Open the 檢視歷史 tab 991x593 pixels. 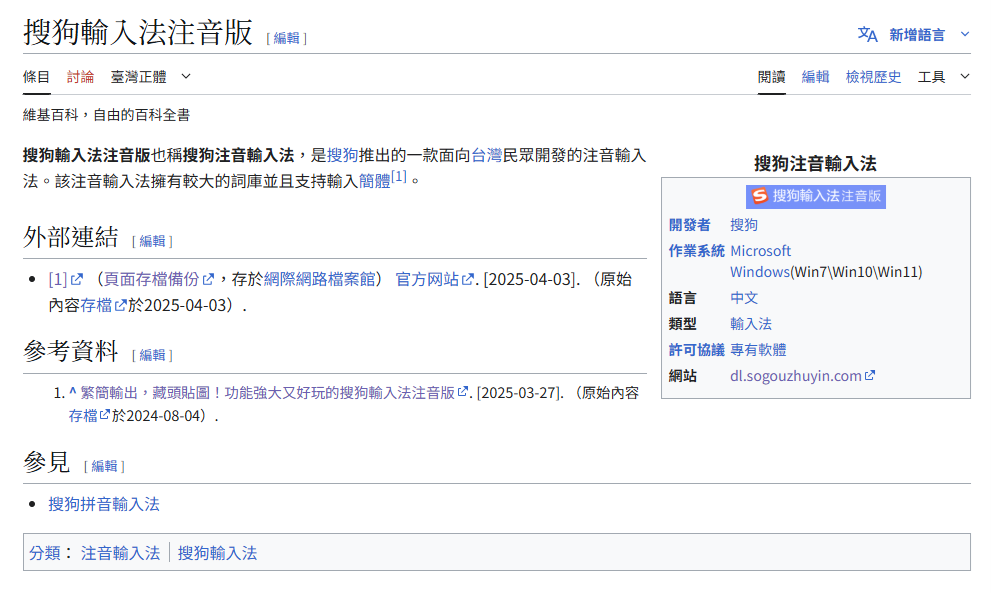coord(873,76)
